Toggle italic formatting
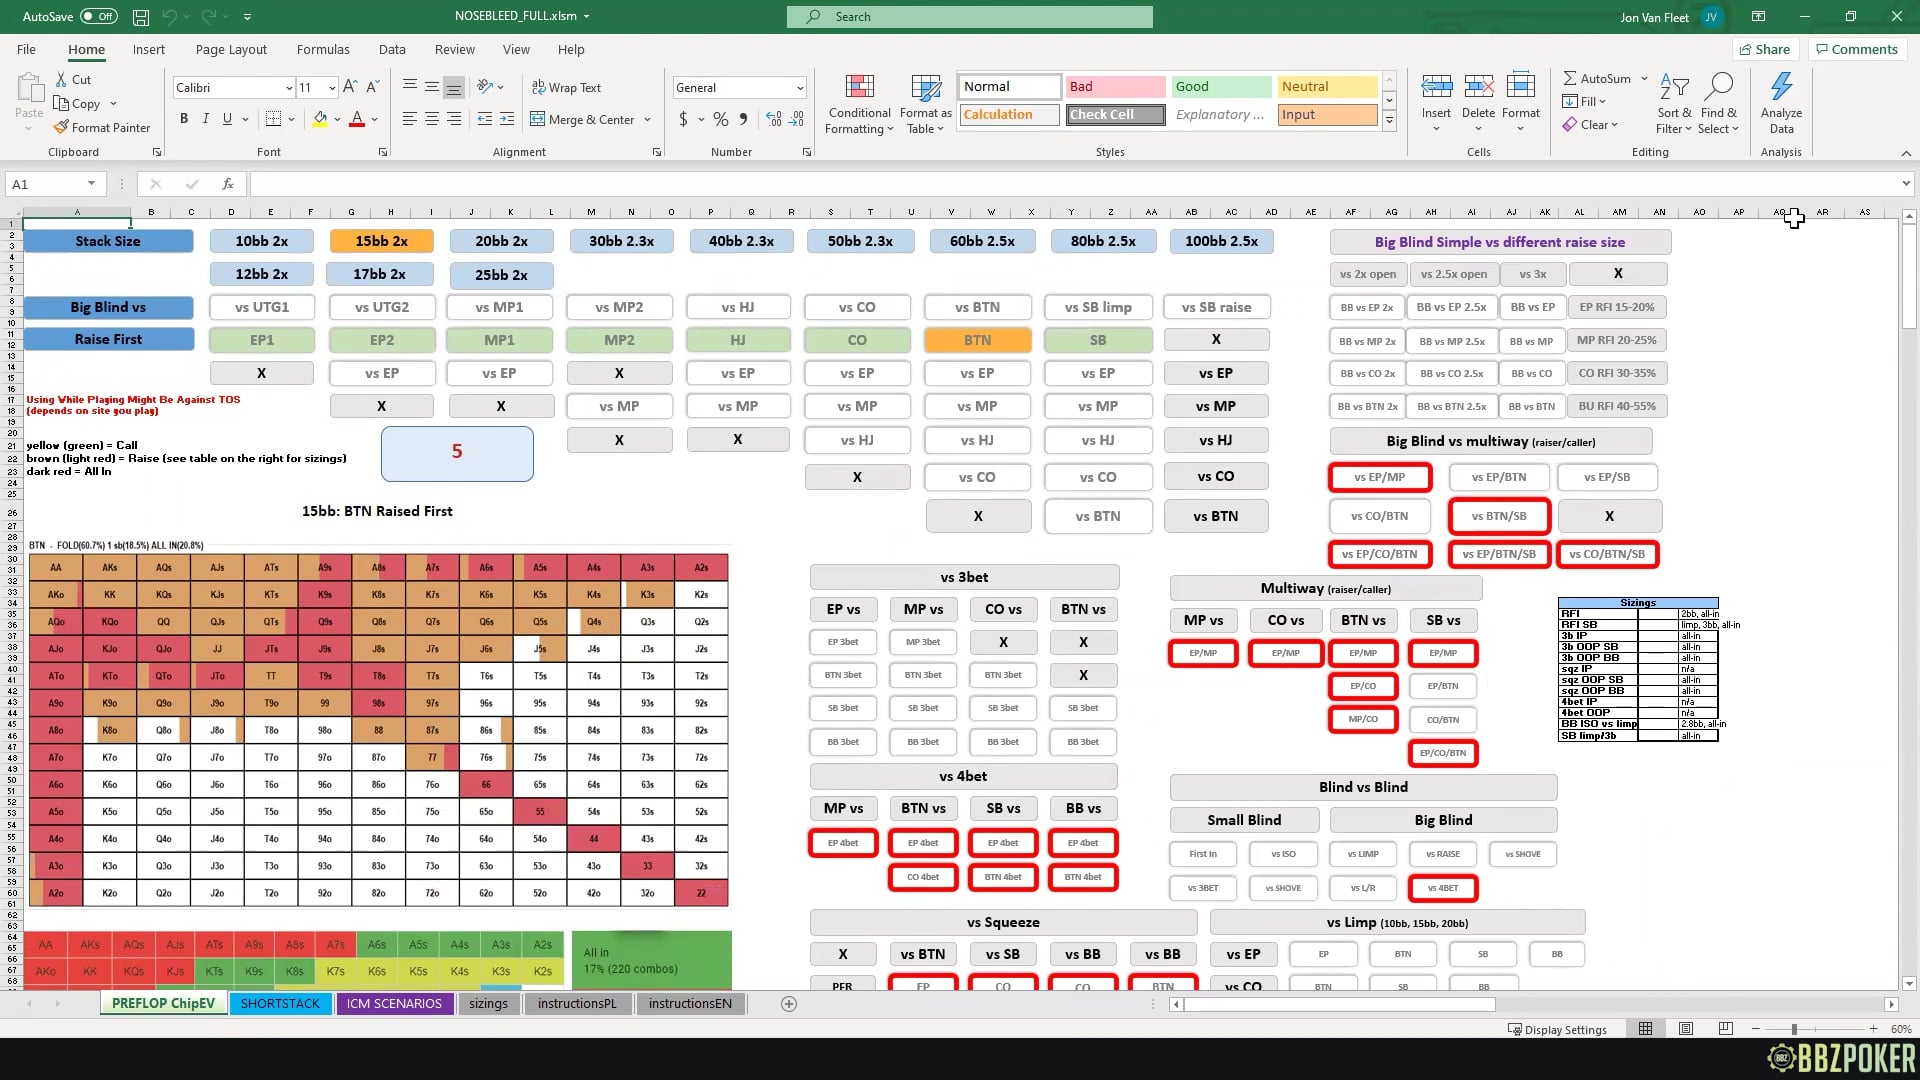 point(206,118)
